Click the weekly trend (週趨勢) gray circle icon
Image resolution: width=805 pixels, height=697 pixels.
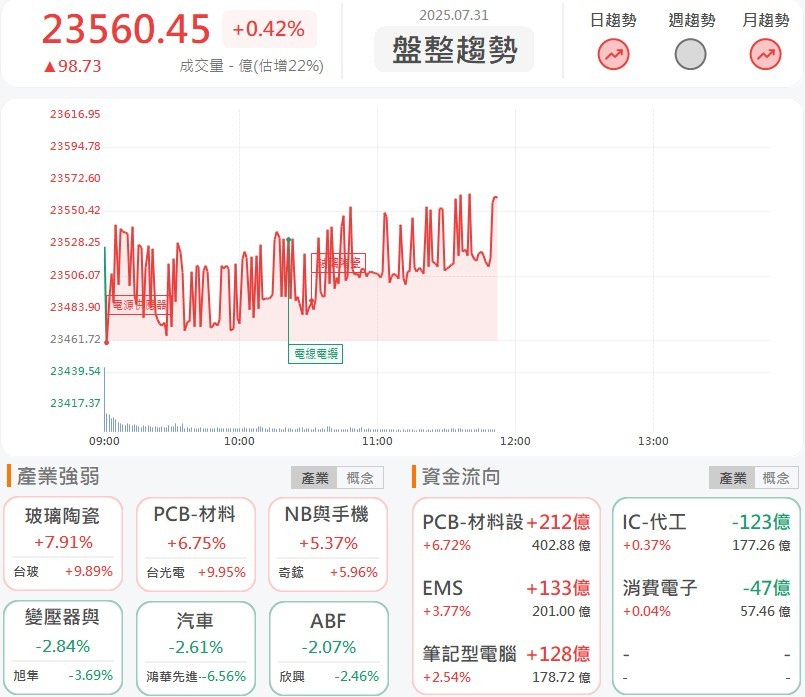(690, 54)
